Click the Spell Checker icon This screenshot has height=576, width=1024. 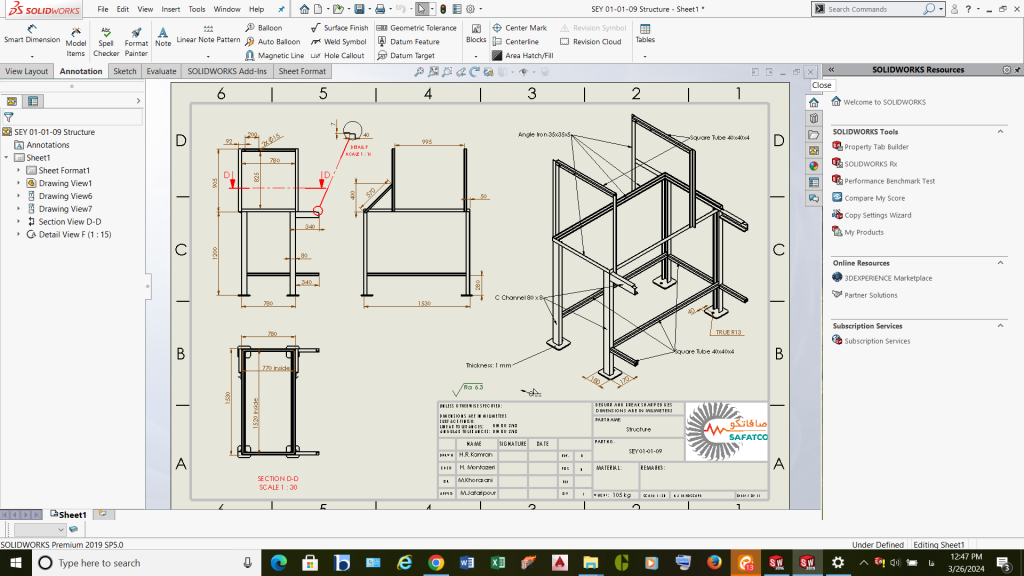[106, 41]
